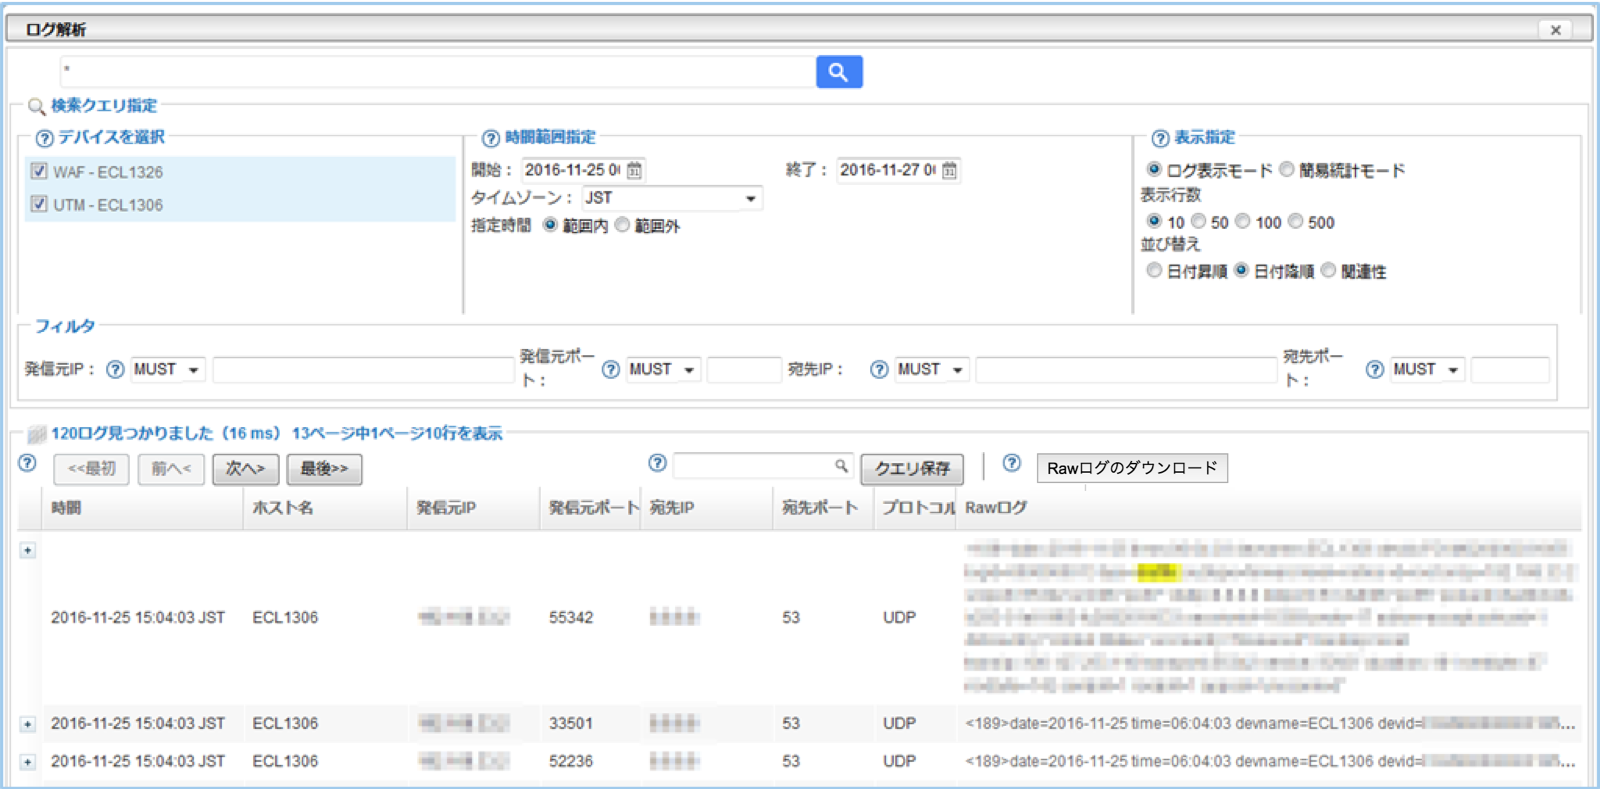Click the 宛先IP filter input field
This screenshot has width=1600, height=789.
tap(1125, 370)
